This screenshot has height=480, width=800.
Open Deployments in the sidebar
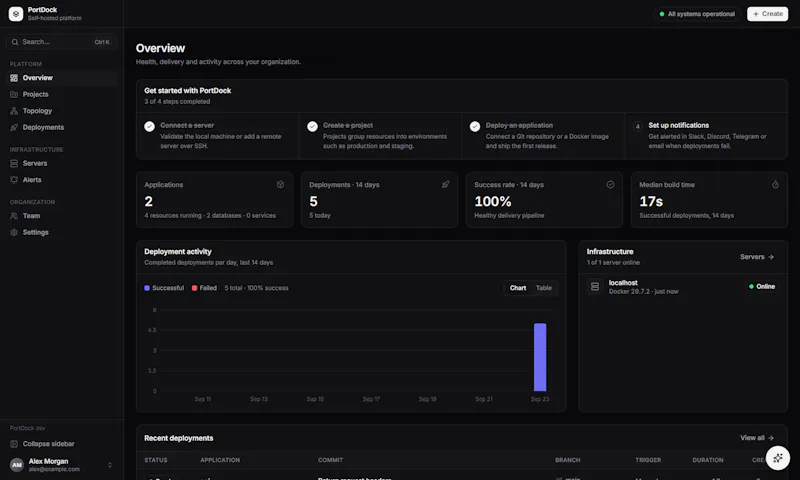click(61, 127)
